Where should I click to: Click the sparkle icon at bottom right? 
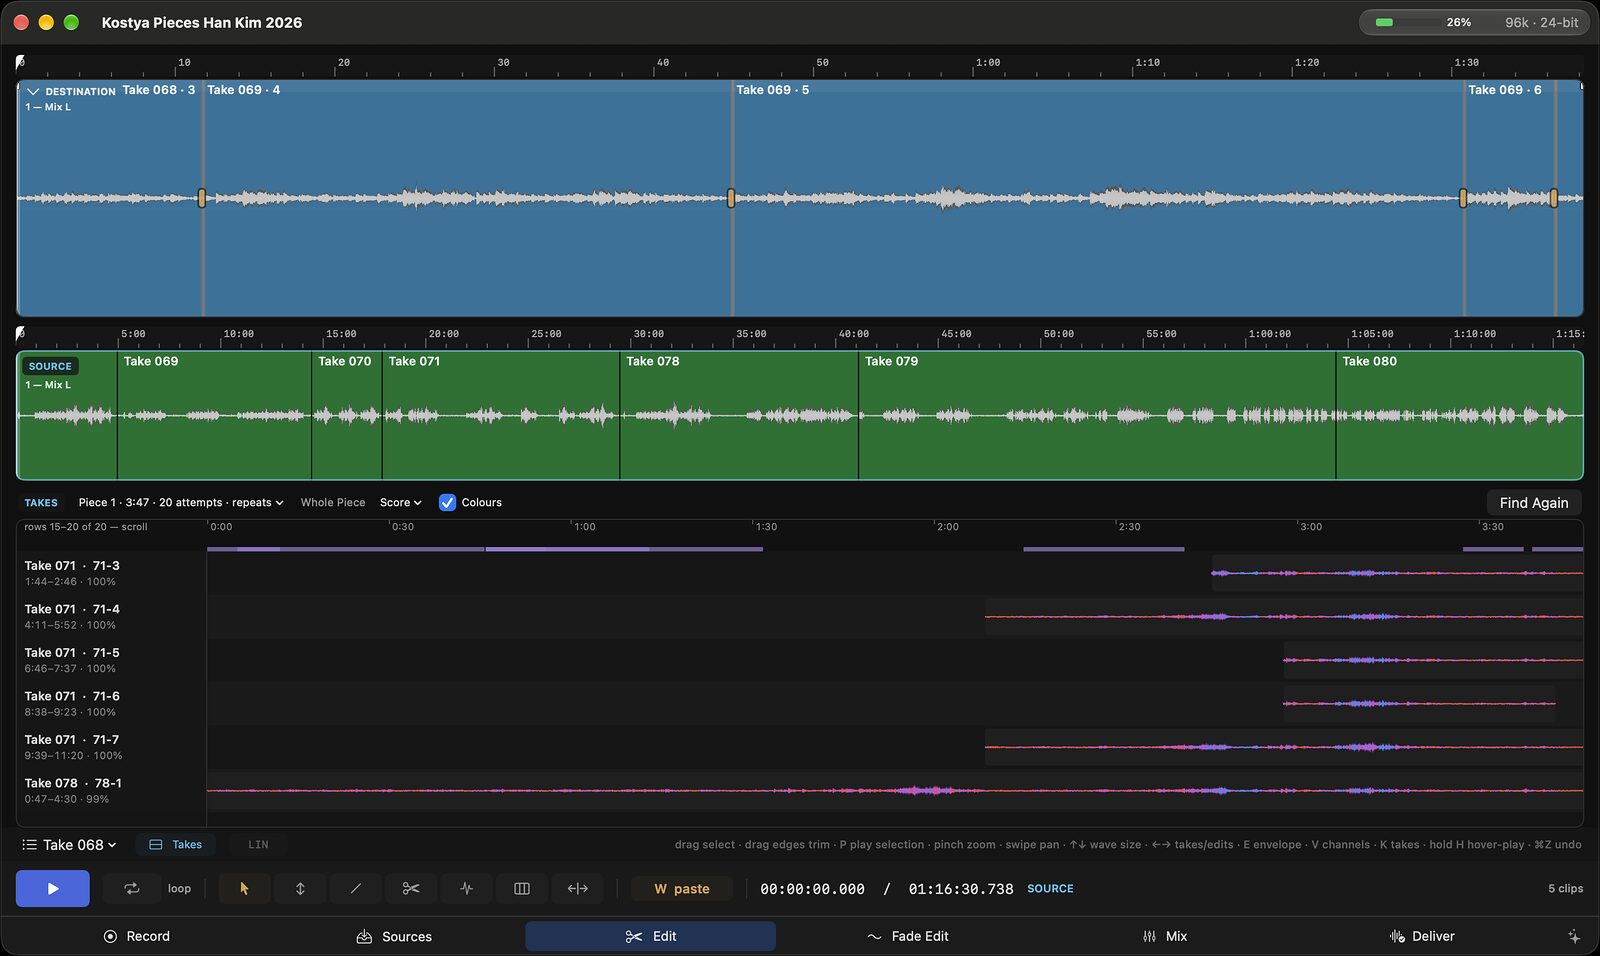coord(1574,936)
